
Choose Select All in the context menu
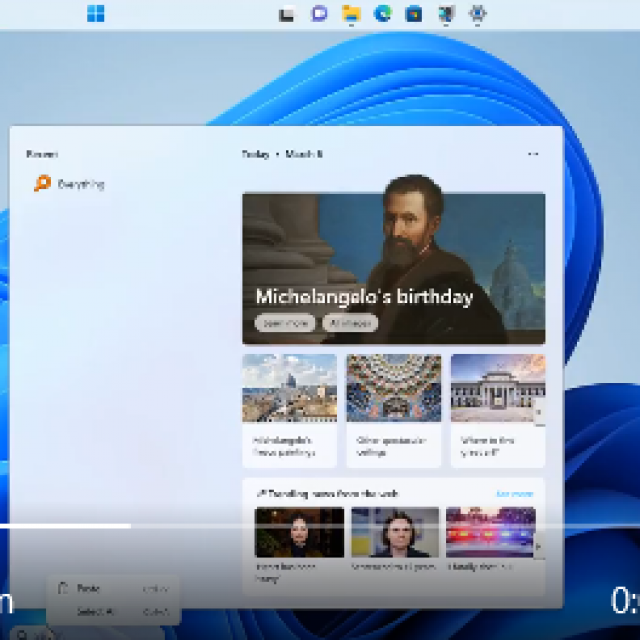[113, 611]
